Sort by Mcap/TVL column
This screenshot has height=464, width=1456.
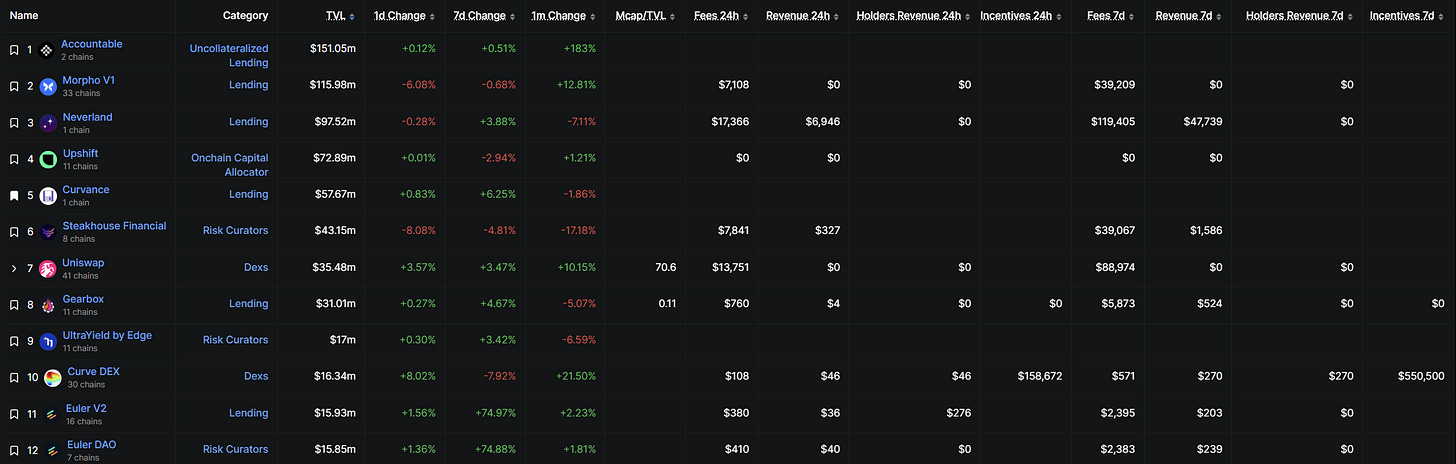(x=646, y=16)
